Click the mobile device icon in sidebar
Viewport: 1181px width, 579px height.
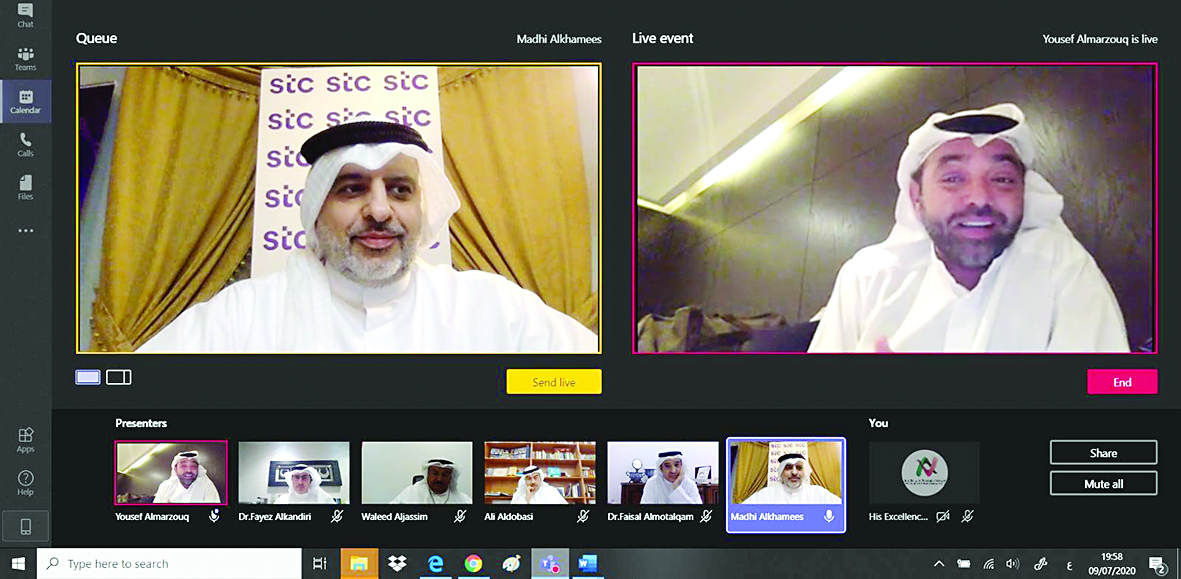(x=25, y=526)
